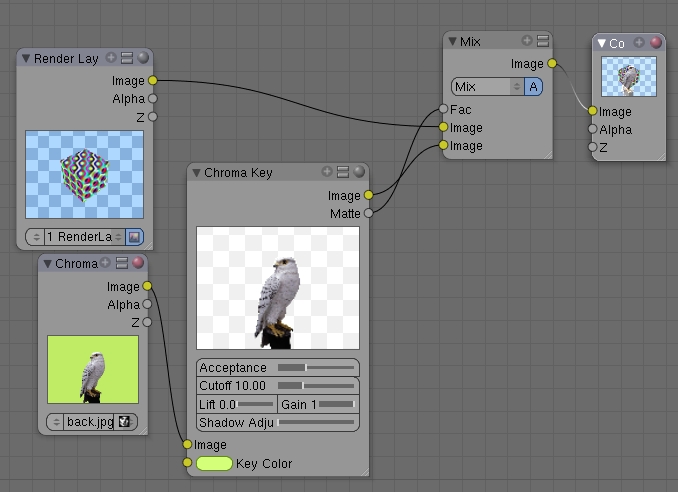Toggle options icon on Chroma image node
This screenshot has width=678, height=492.
click(x=122, y=263)
